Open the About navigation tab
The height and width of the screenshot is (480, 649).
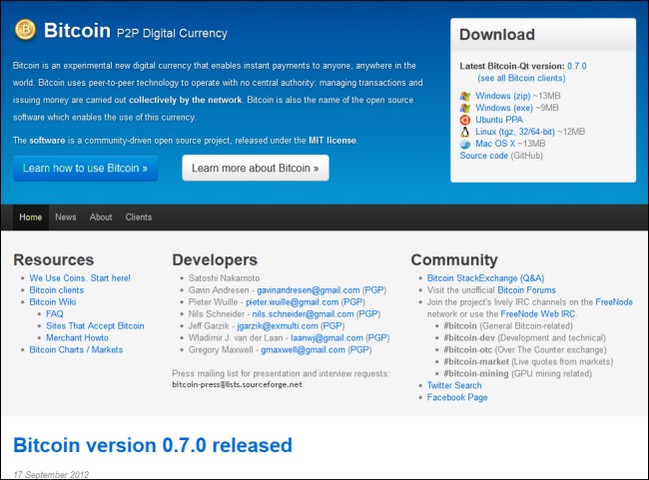tap(101, 217)
